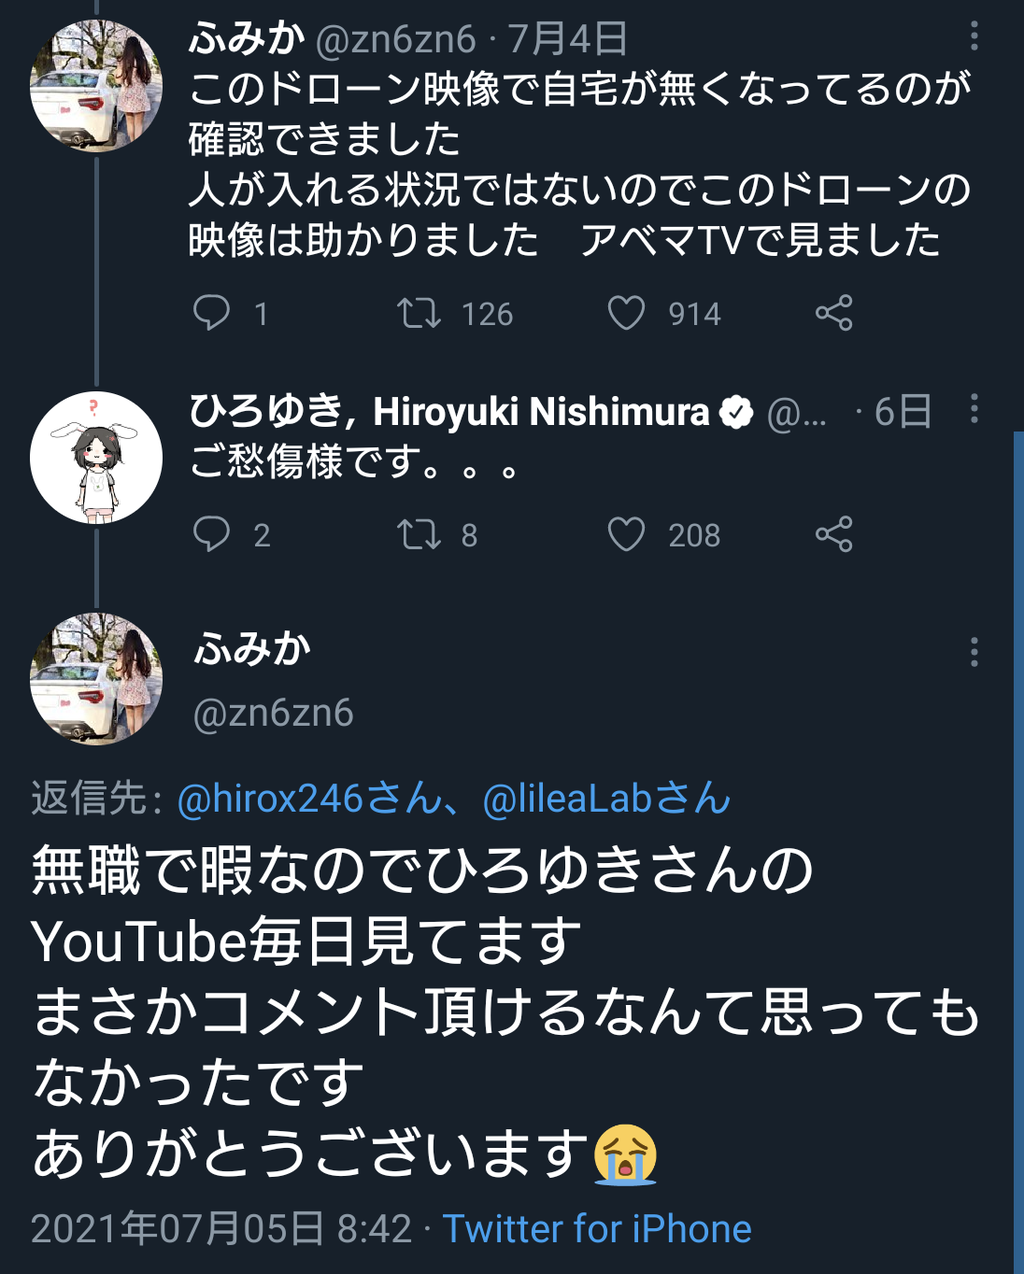
Task: Reply to the first ふみか drone tweet
Action: point(211,313)
